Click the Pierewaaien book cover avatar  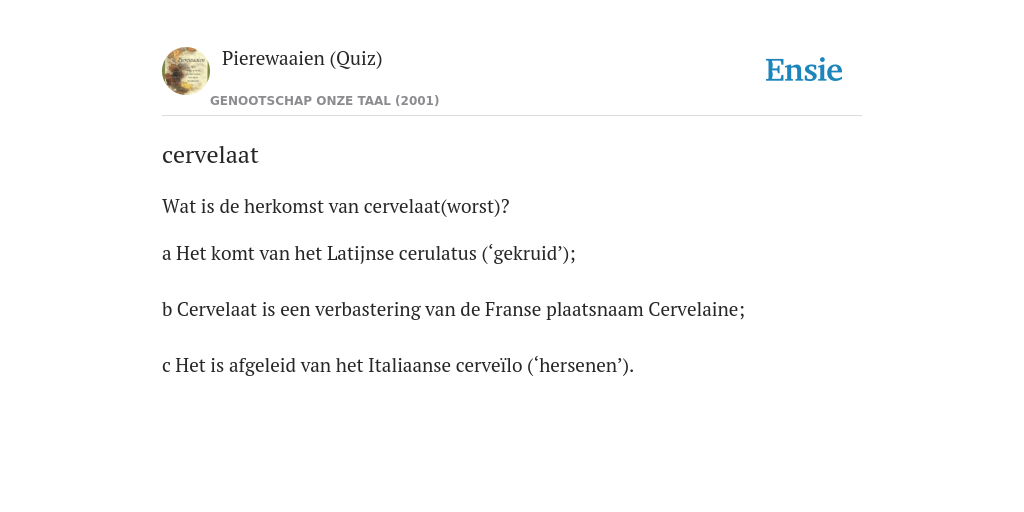pos(186,71)
